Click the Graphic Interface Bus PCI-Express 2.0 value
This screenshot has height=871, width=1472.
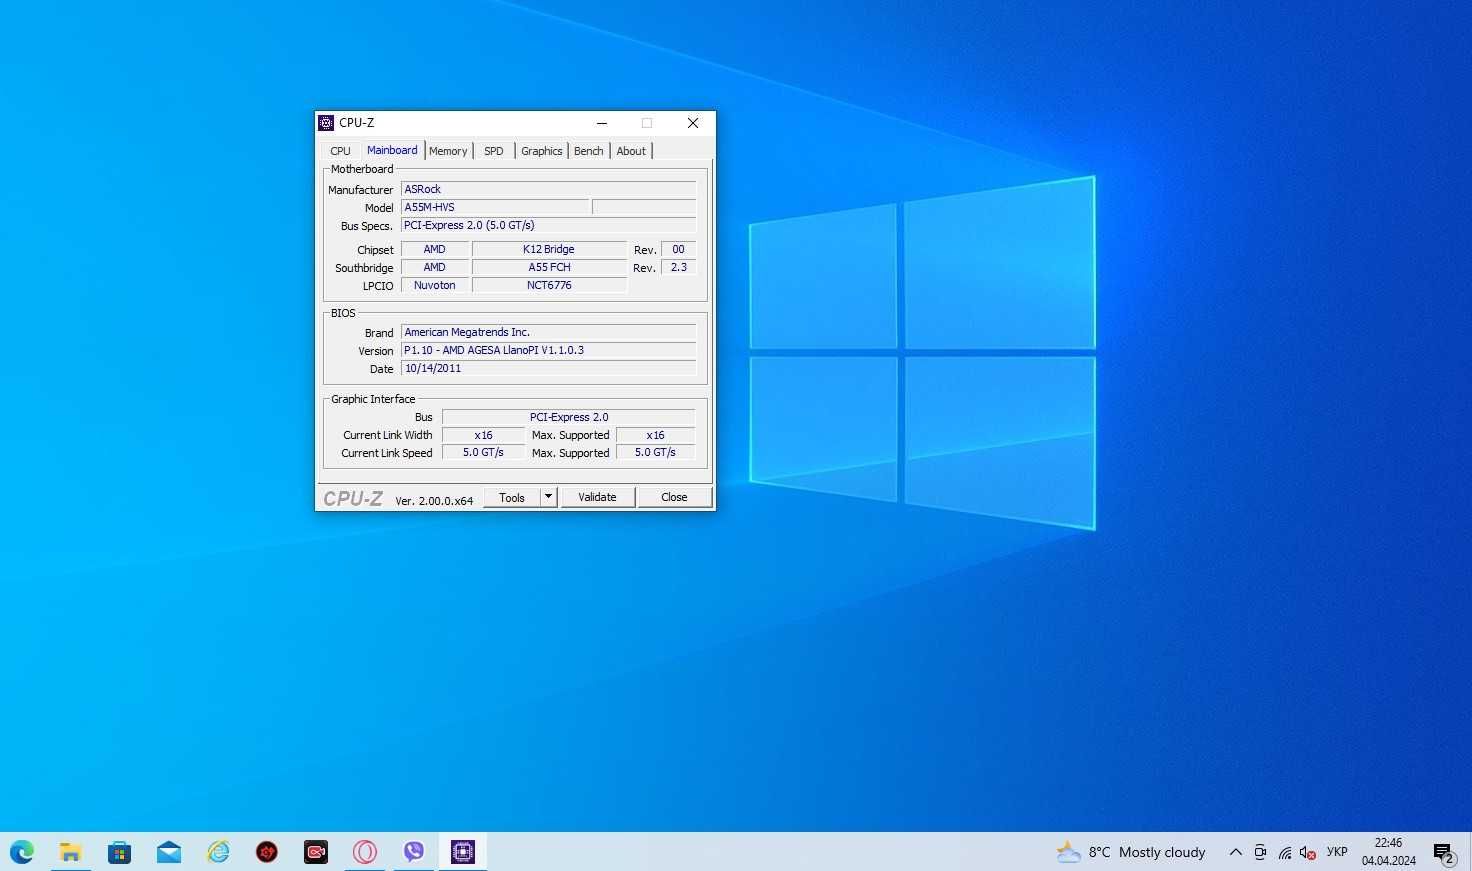coord(568,417)
